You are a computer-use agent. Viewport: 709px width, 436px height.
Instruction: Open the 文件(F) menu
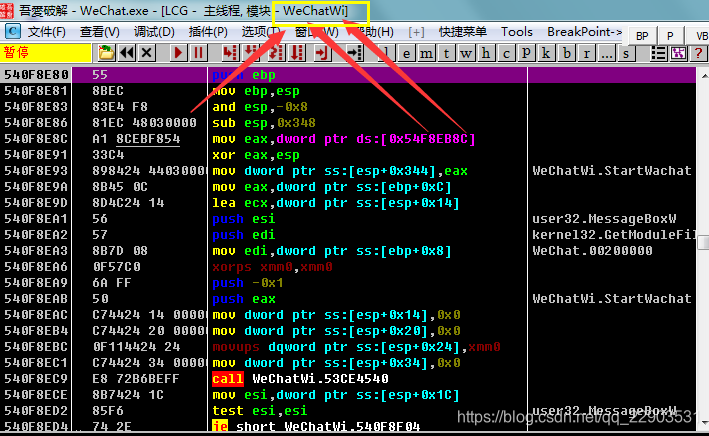[47, 32]
